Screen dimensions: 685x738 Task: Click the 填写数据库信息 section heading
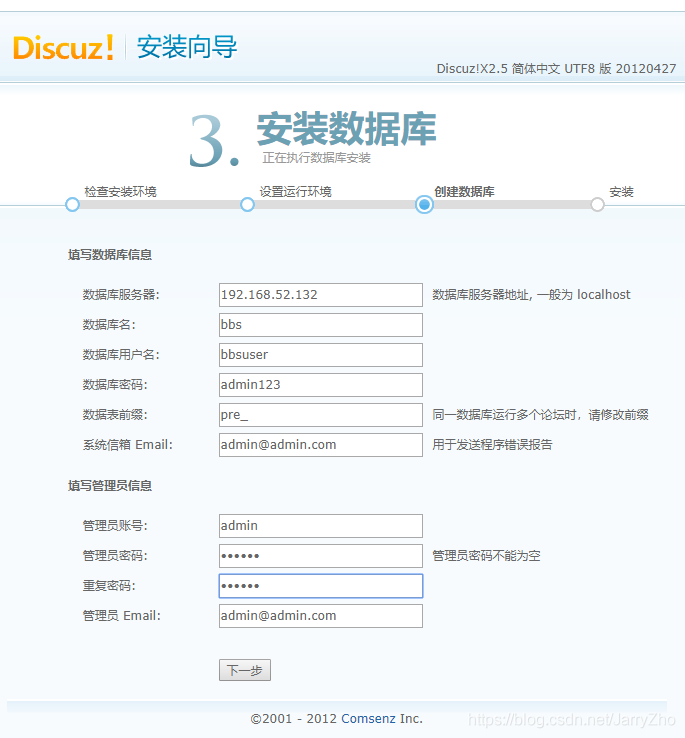[110, 255]
